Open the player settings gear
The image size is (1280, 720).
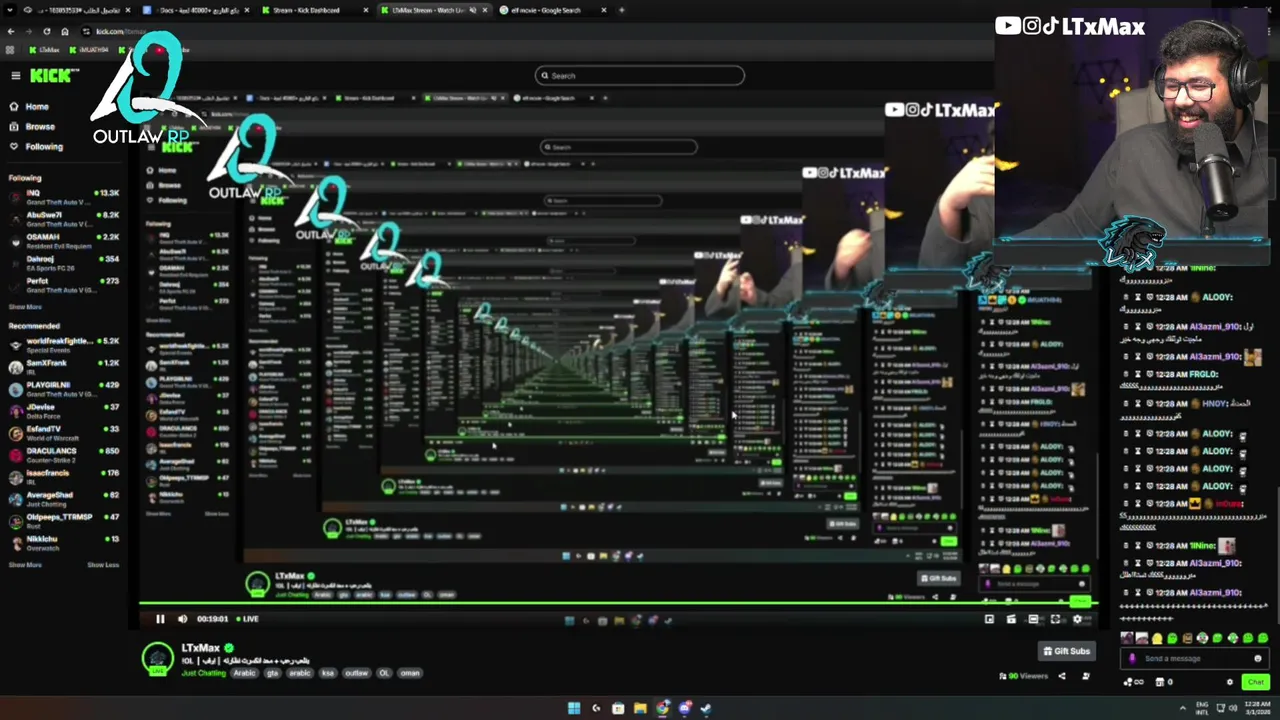click(x=1077, y=619)
